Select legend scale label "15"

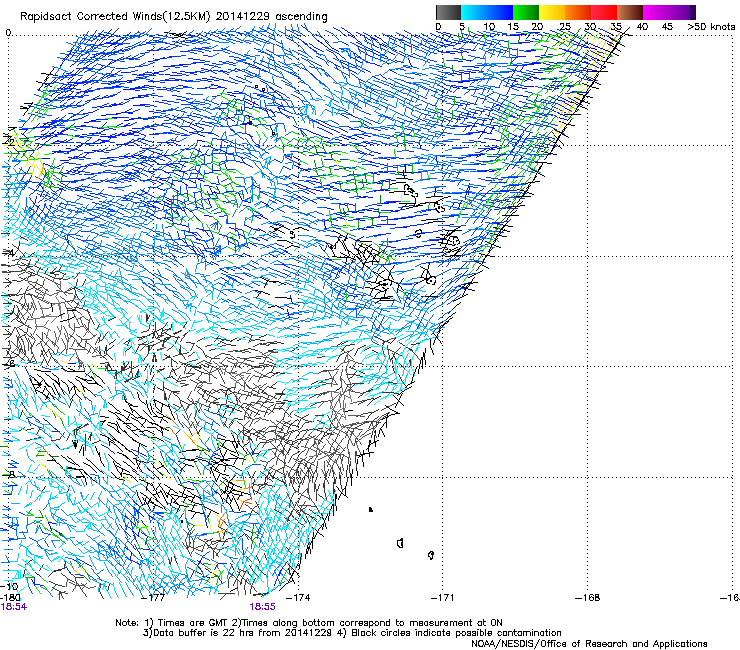pyautogui.click(x=513, y=27)
